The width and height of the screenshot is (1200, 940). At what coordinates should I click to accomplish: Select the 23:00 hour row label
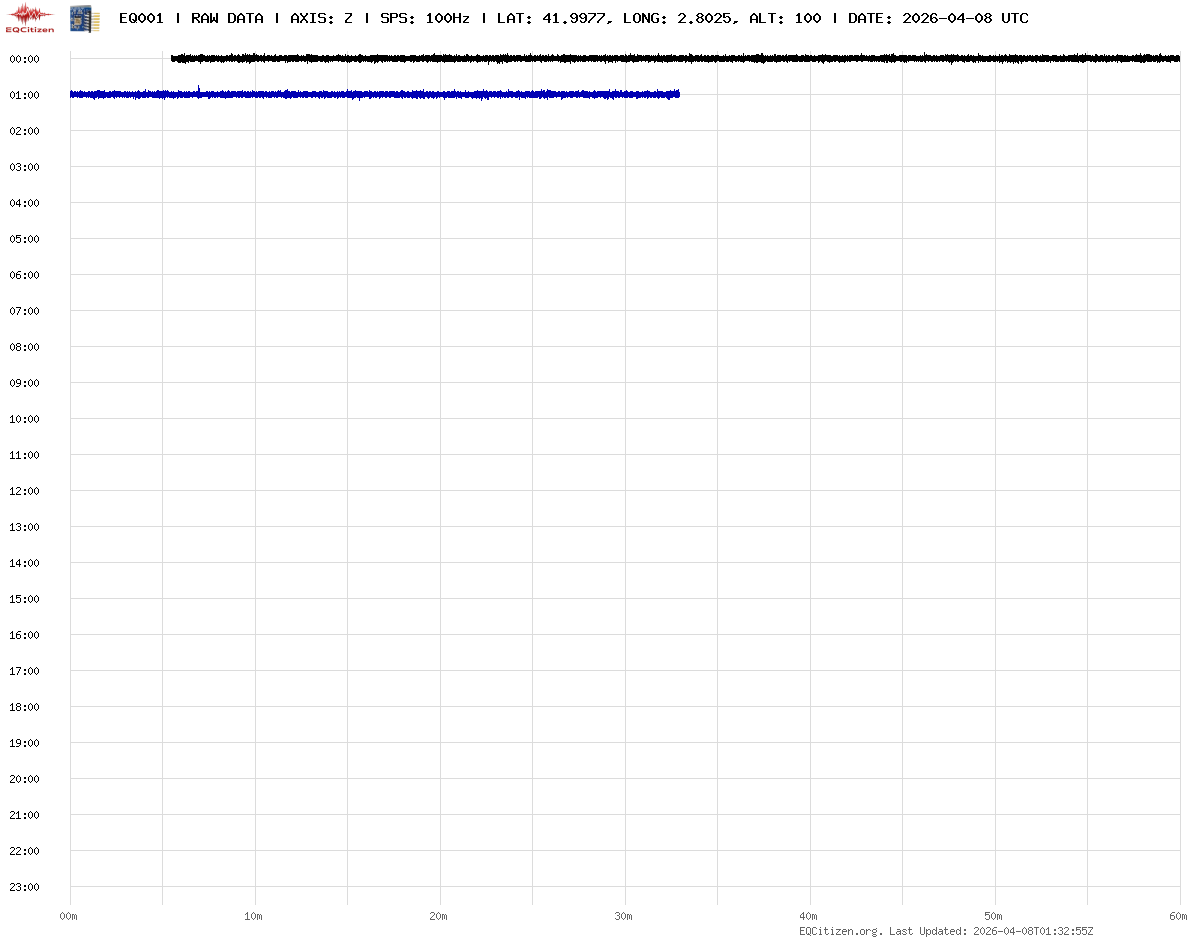[23, 887]
